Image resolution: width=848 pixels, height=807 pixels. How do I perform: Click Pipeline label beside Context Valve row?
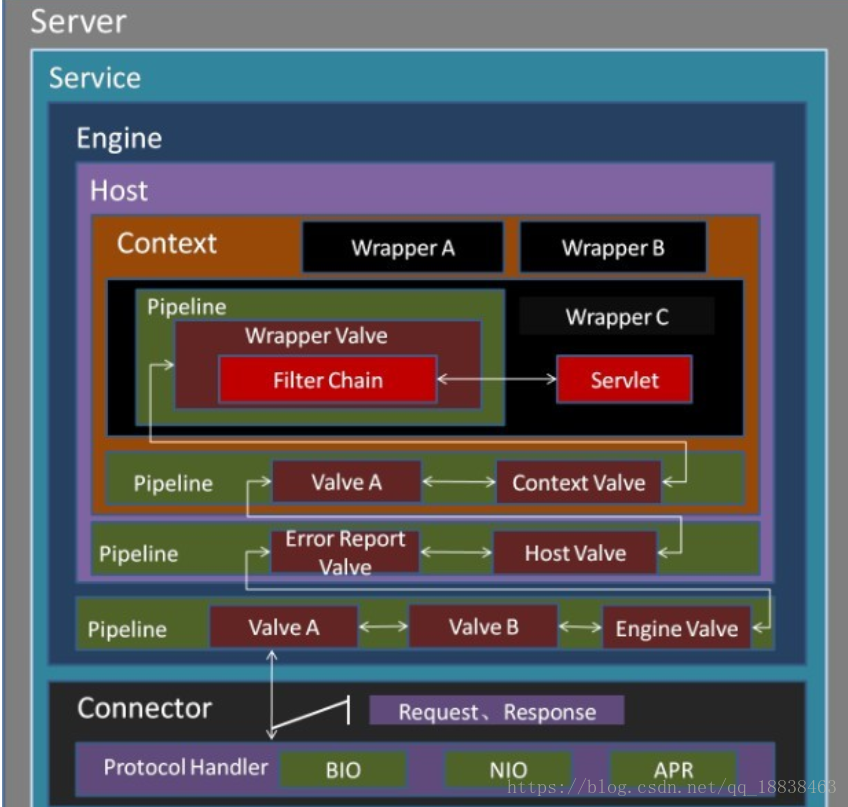pos(173,484)
